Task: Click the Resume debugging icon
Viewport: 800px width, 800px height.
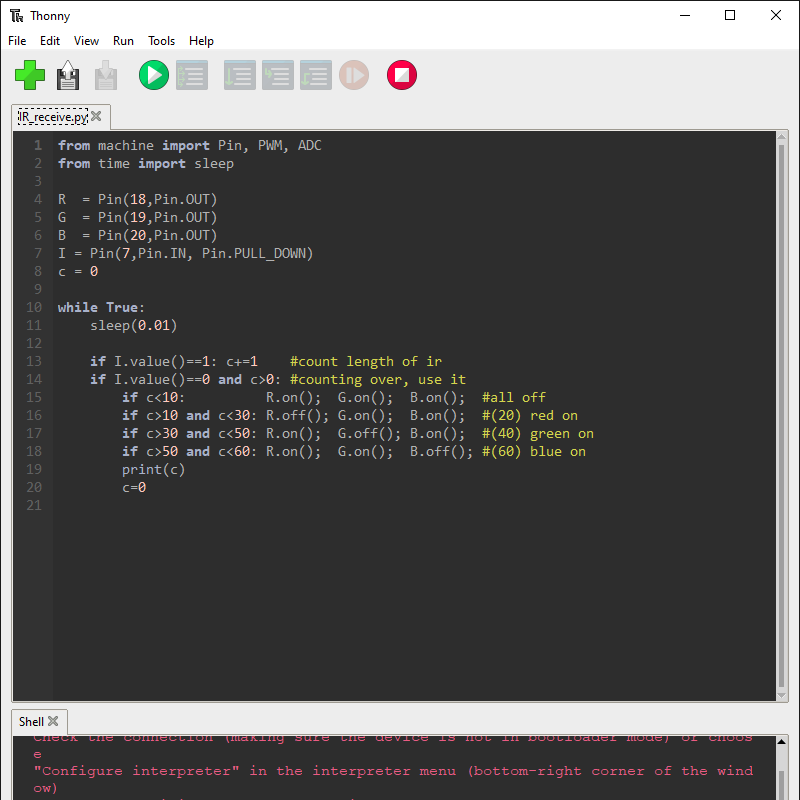Action: point(354,75)
